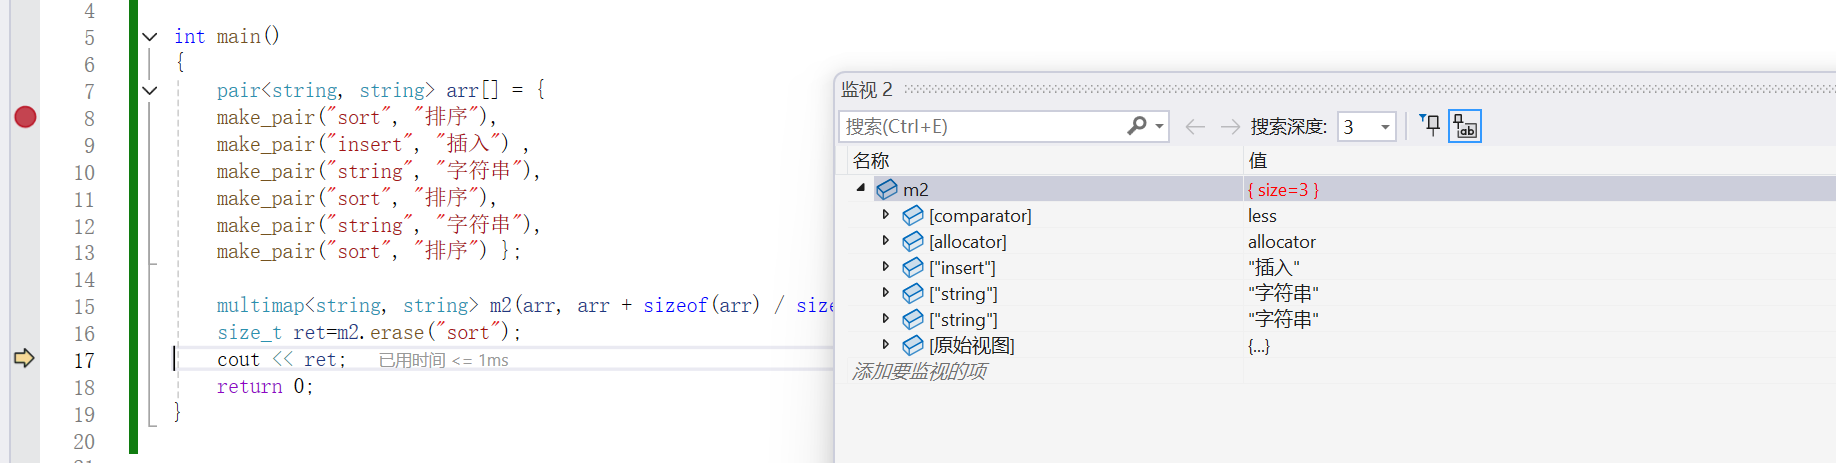Click the [comparator] cube icon
This screenshot has width=1836, height=463.
point(913,215)
